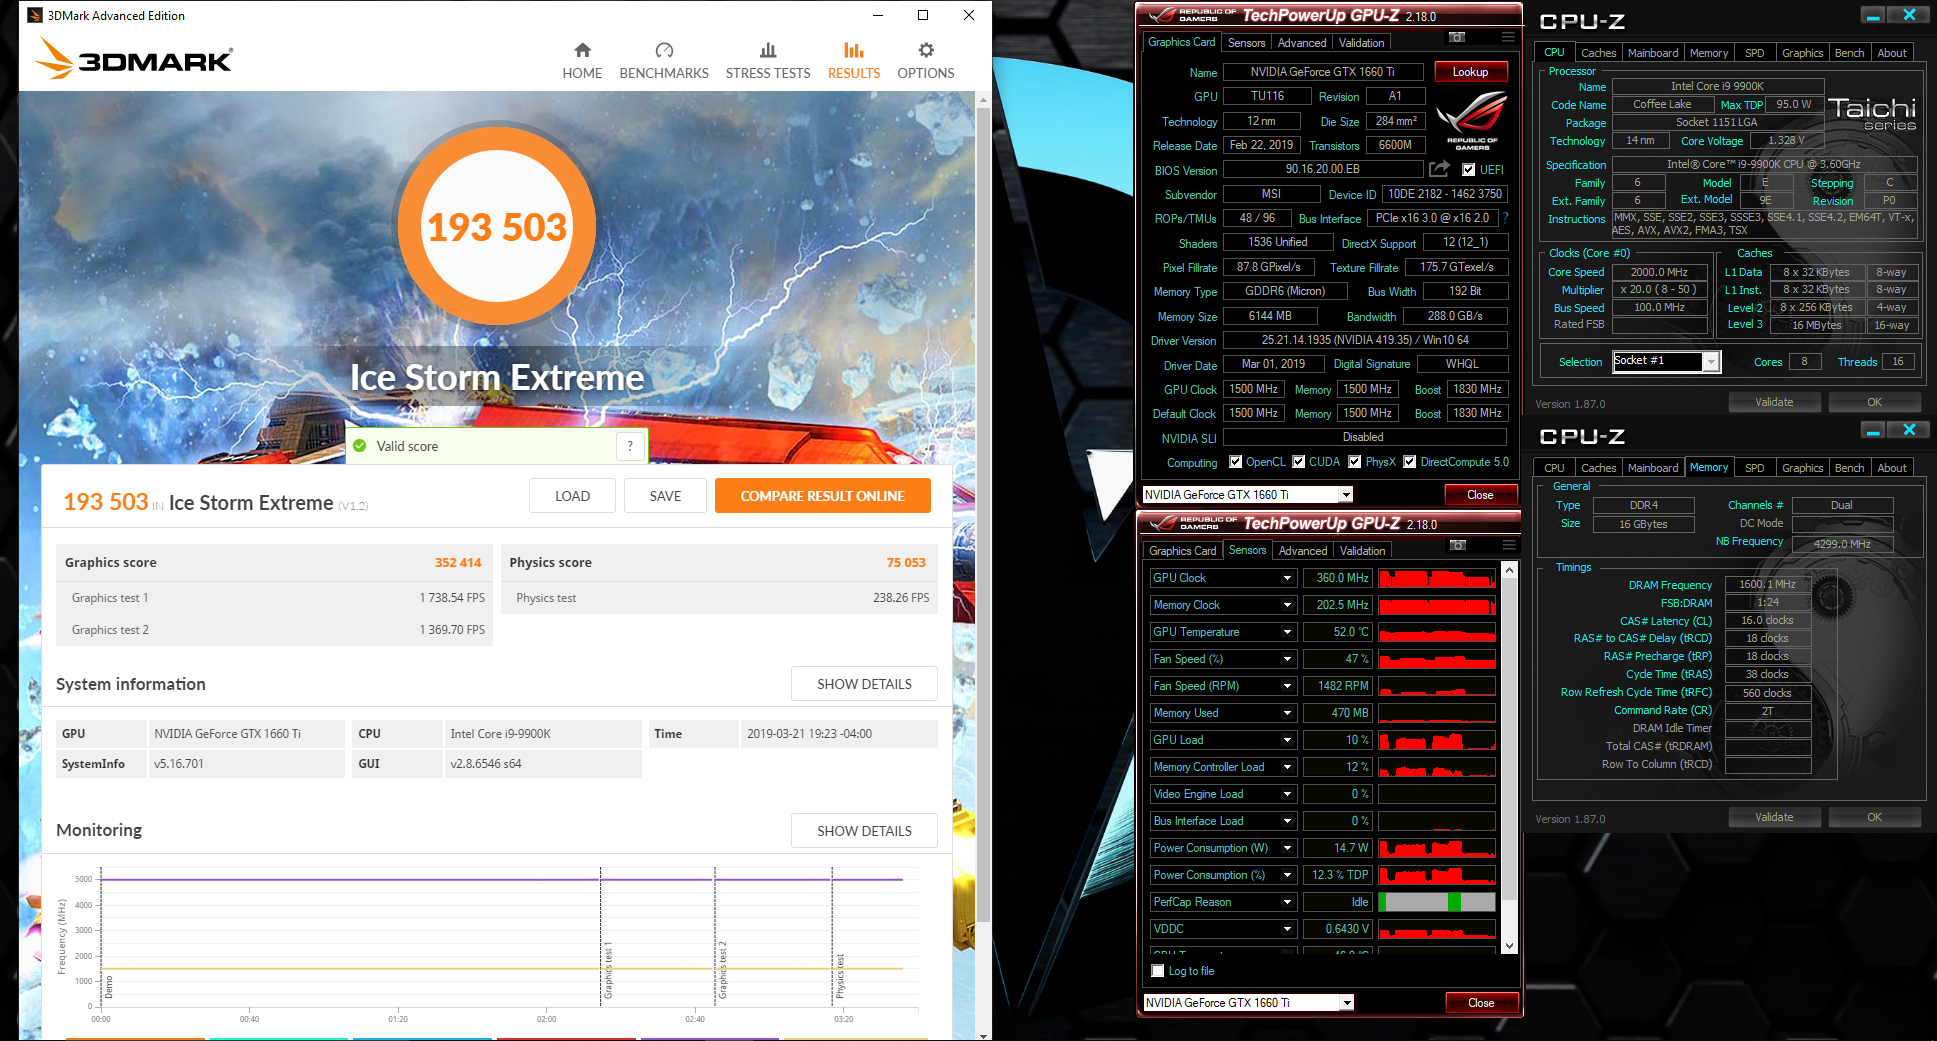The image size is (1937, 1041).
Task: Expand the Fan Speed (RPM) dropdown
Action: tap(1287, 686)
